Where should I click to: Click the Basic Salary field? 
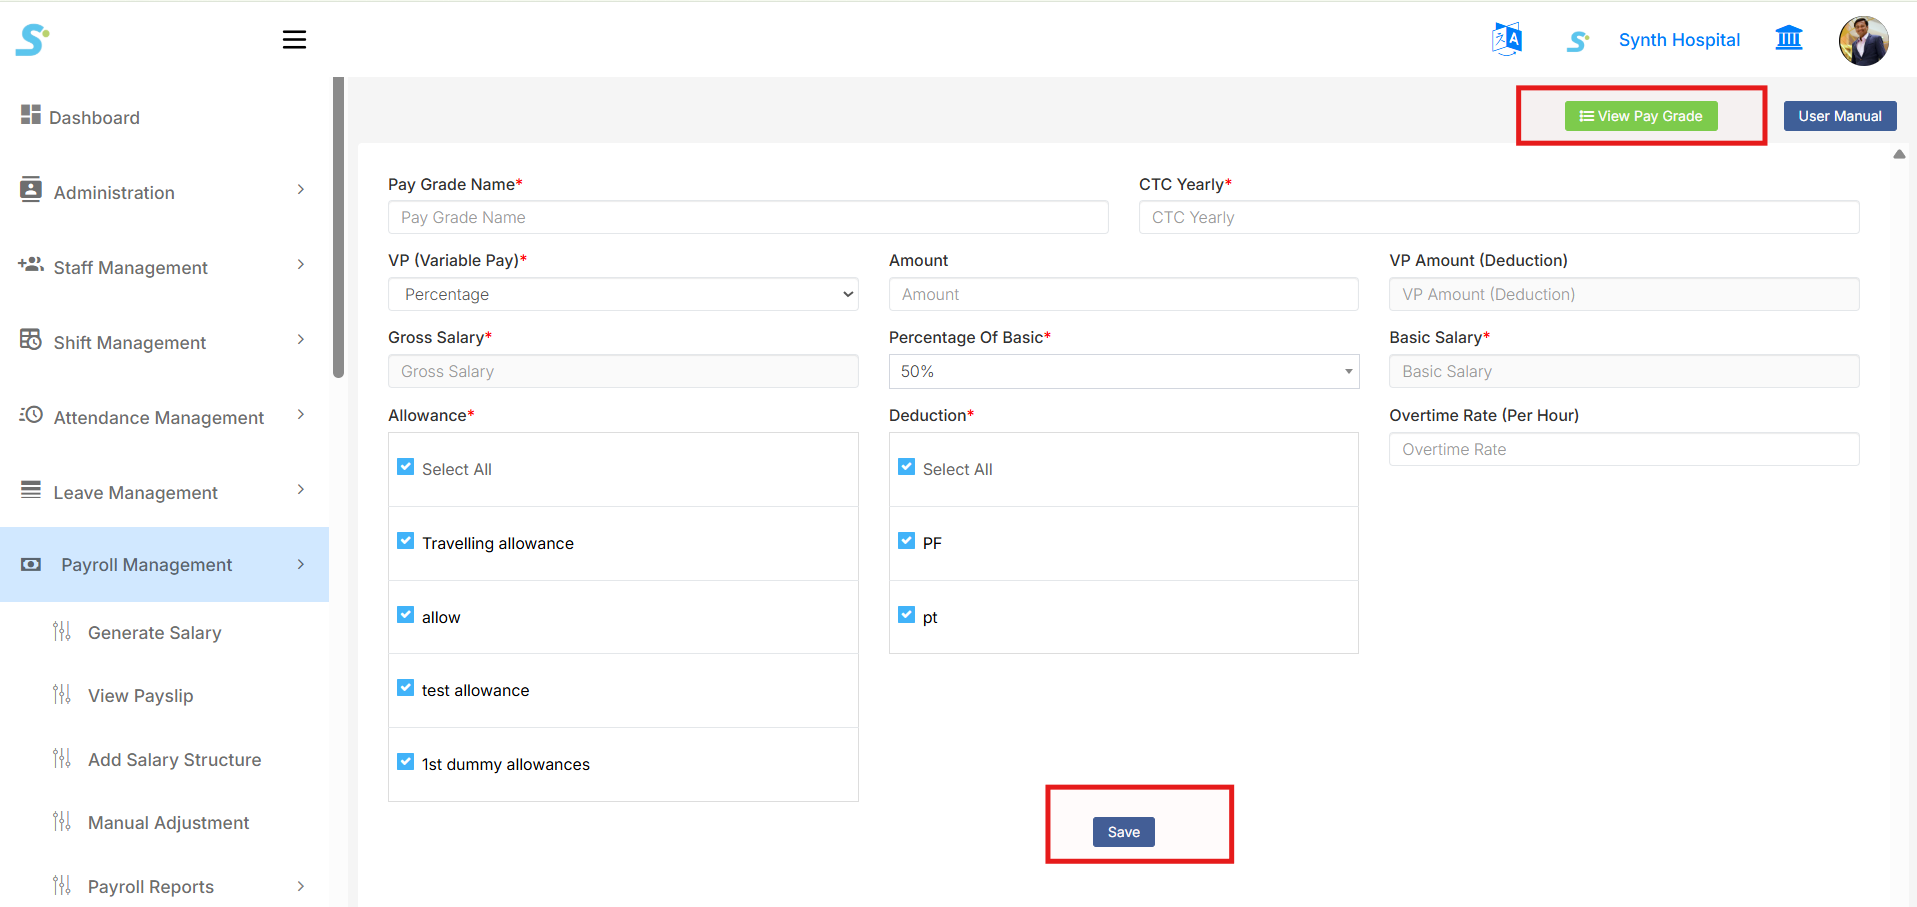point(1624,371)
